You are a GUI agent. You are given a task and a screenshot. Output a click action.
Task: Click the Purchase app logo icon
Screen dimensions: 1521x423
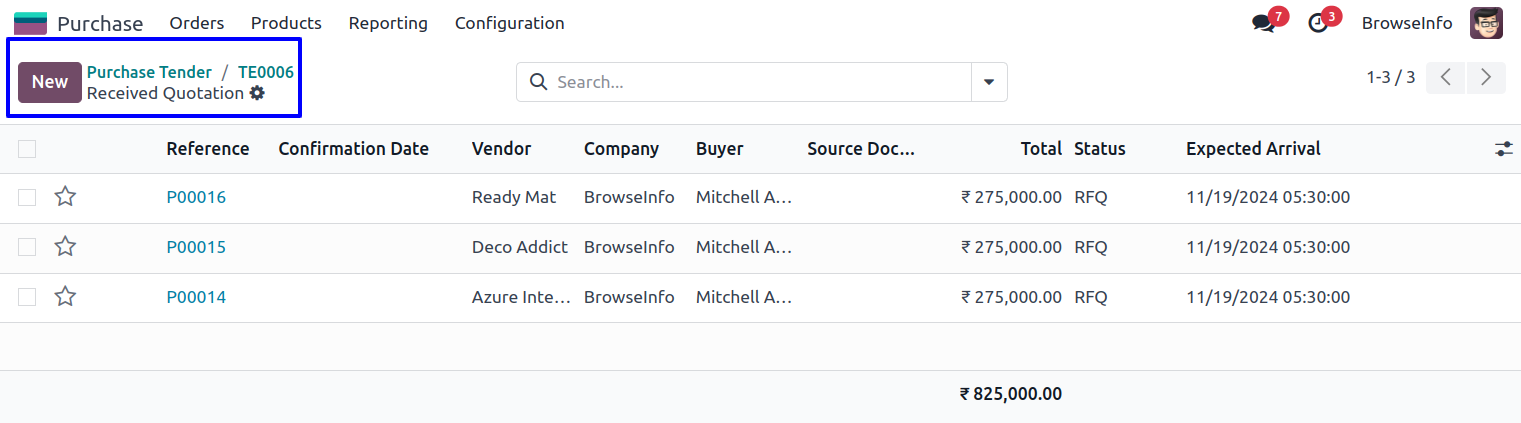coord(30,23)
